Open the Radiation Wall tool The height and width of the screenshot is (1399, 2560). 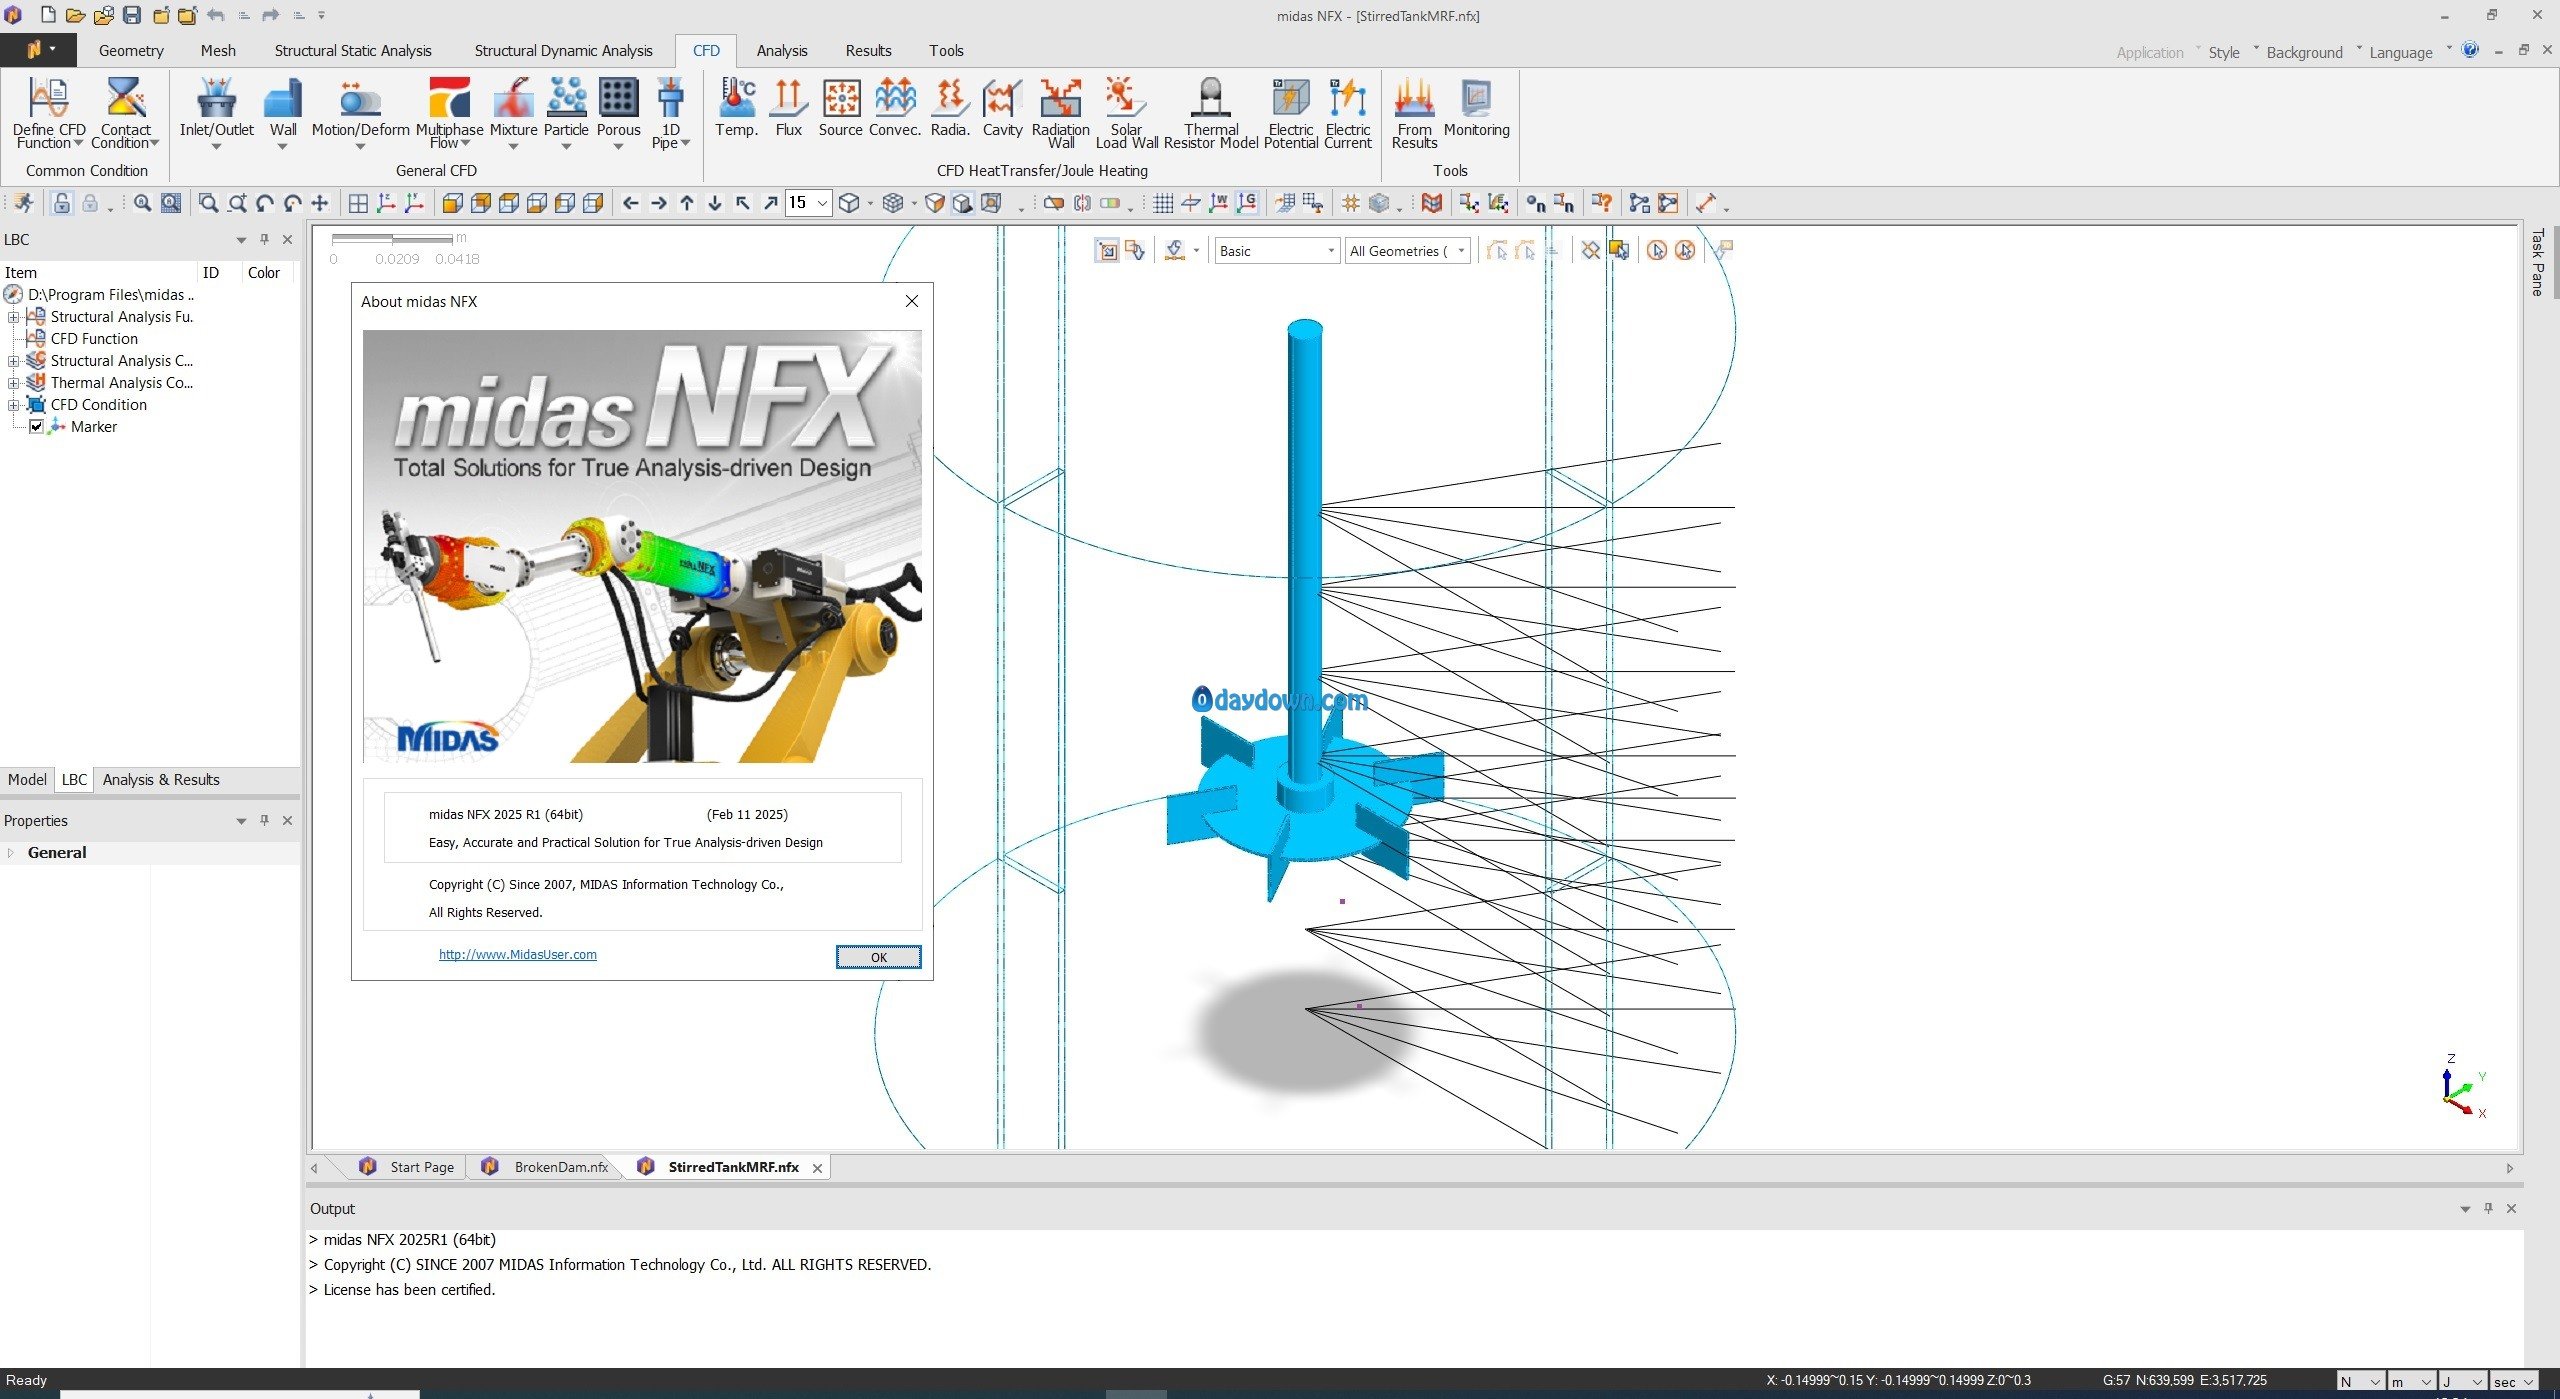coord(1060,112)
